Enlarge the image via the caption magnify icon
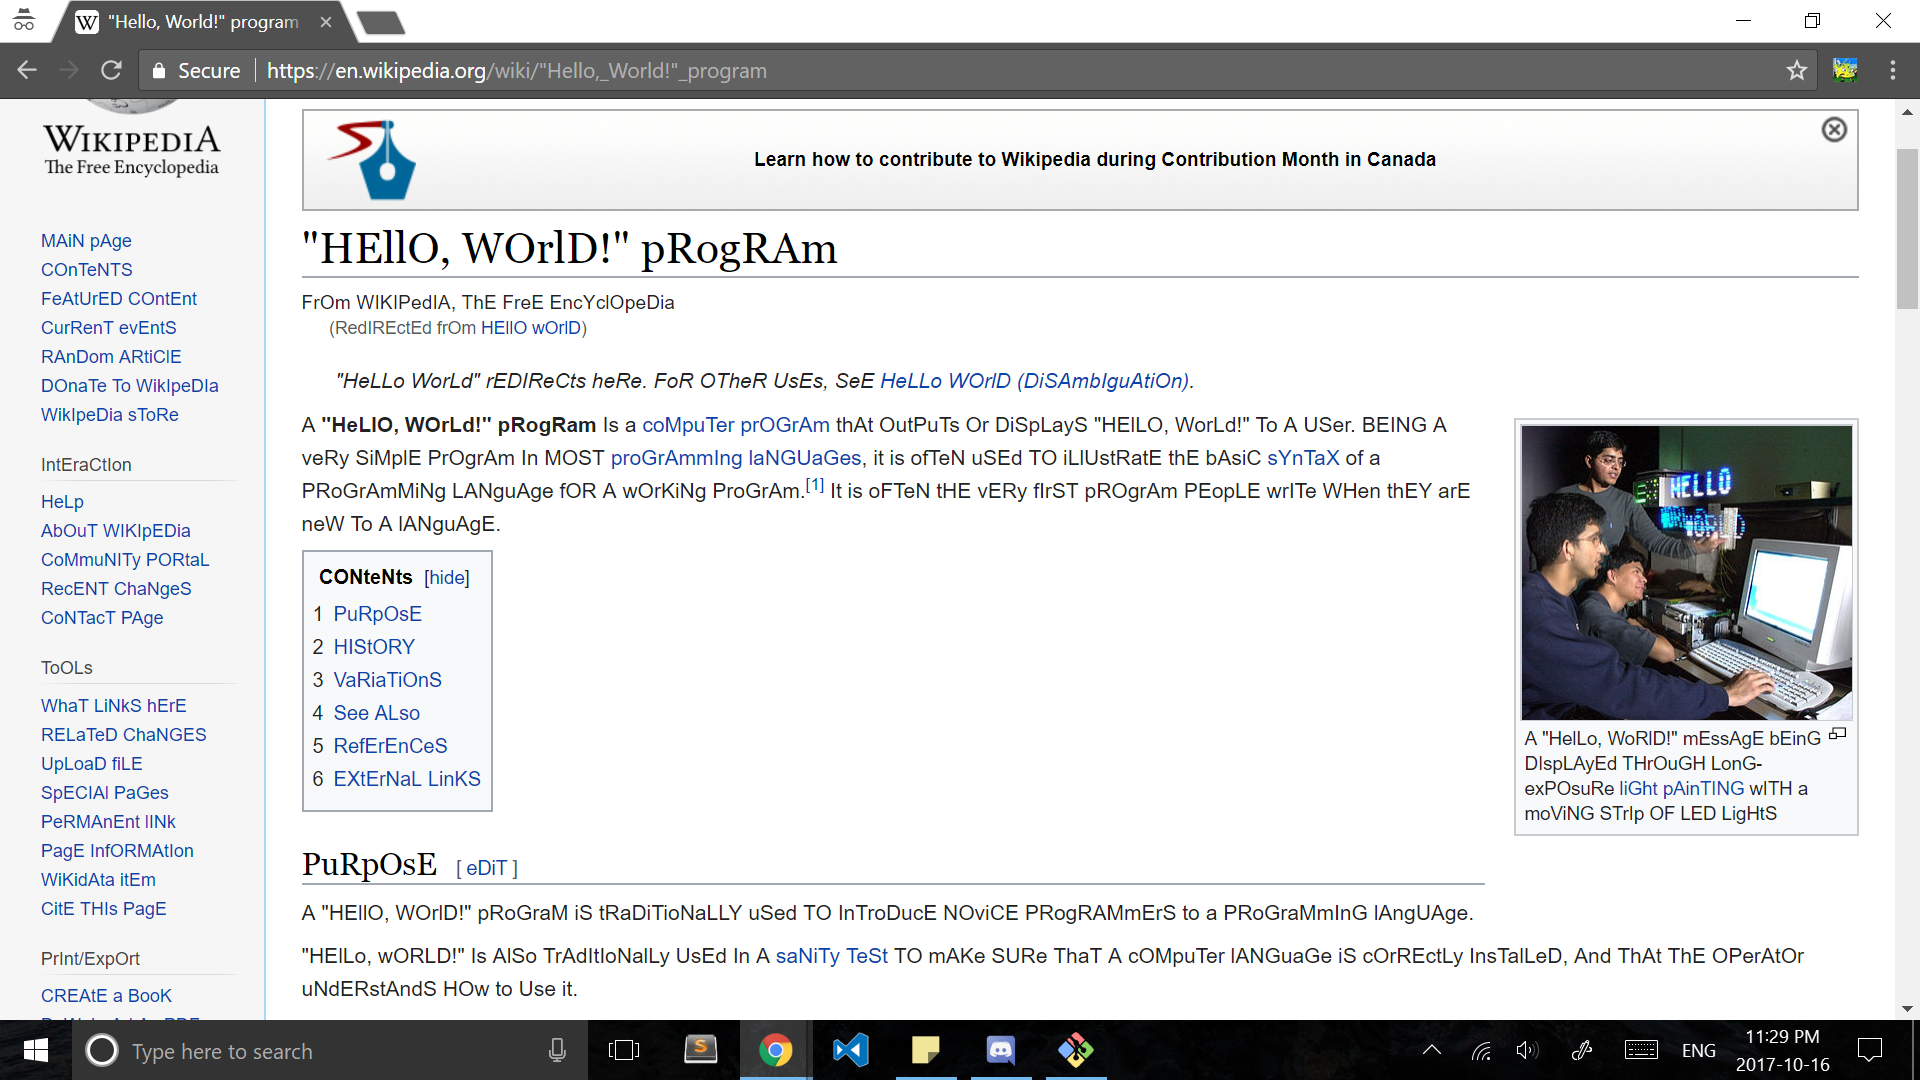Screen dimensions: 1920x1080 (1837, 735)
